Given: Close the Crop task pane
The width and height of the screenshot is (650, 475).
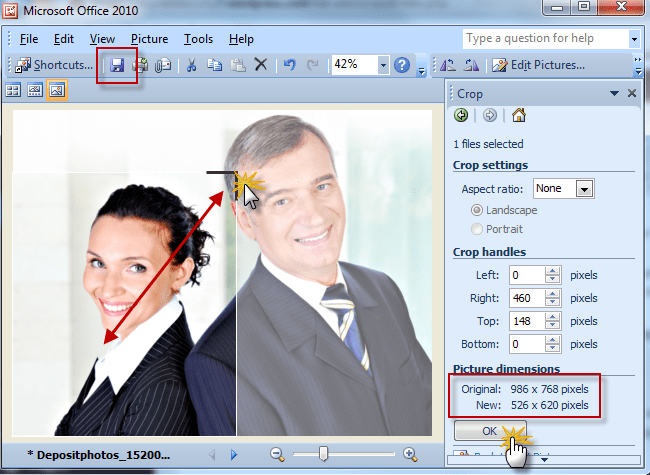Looking at the screenshot, I should (632, 93).
